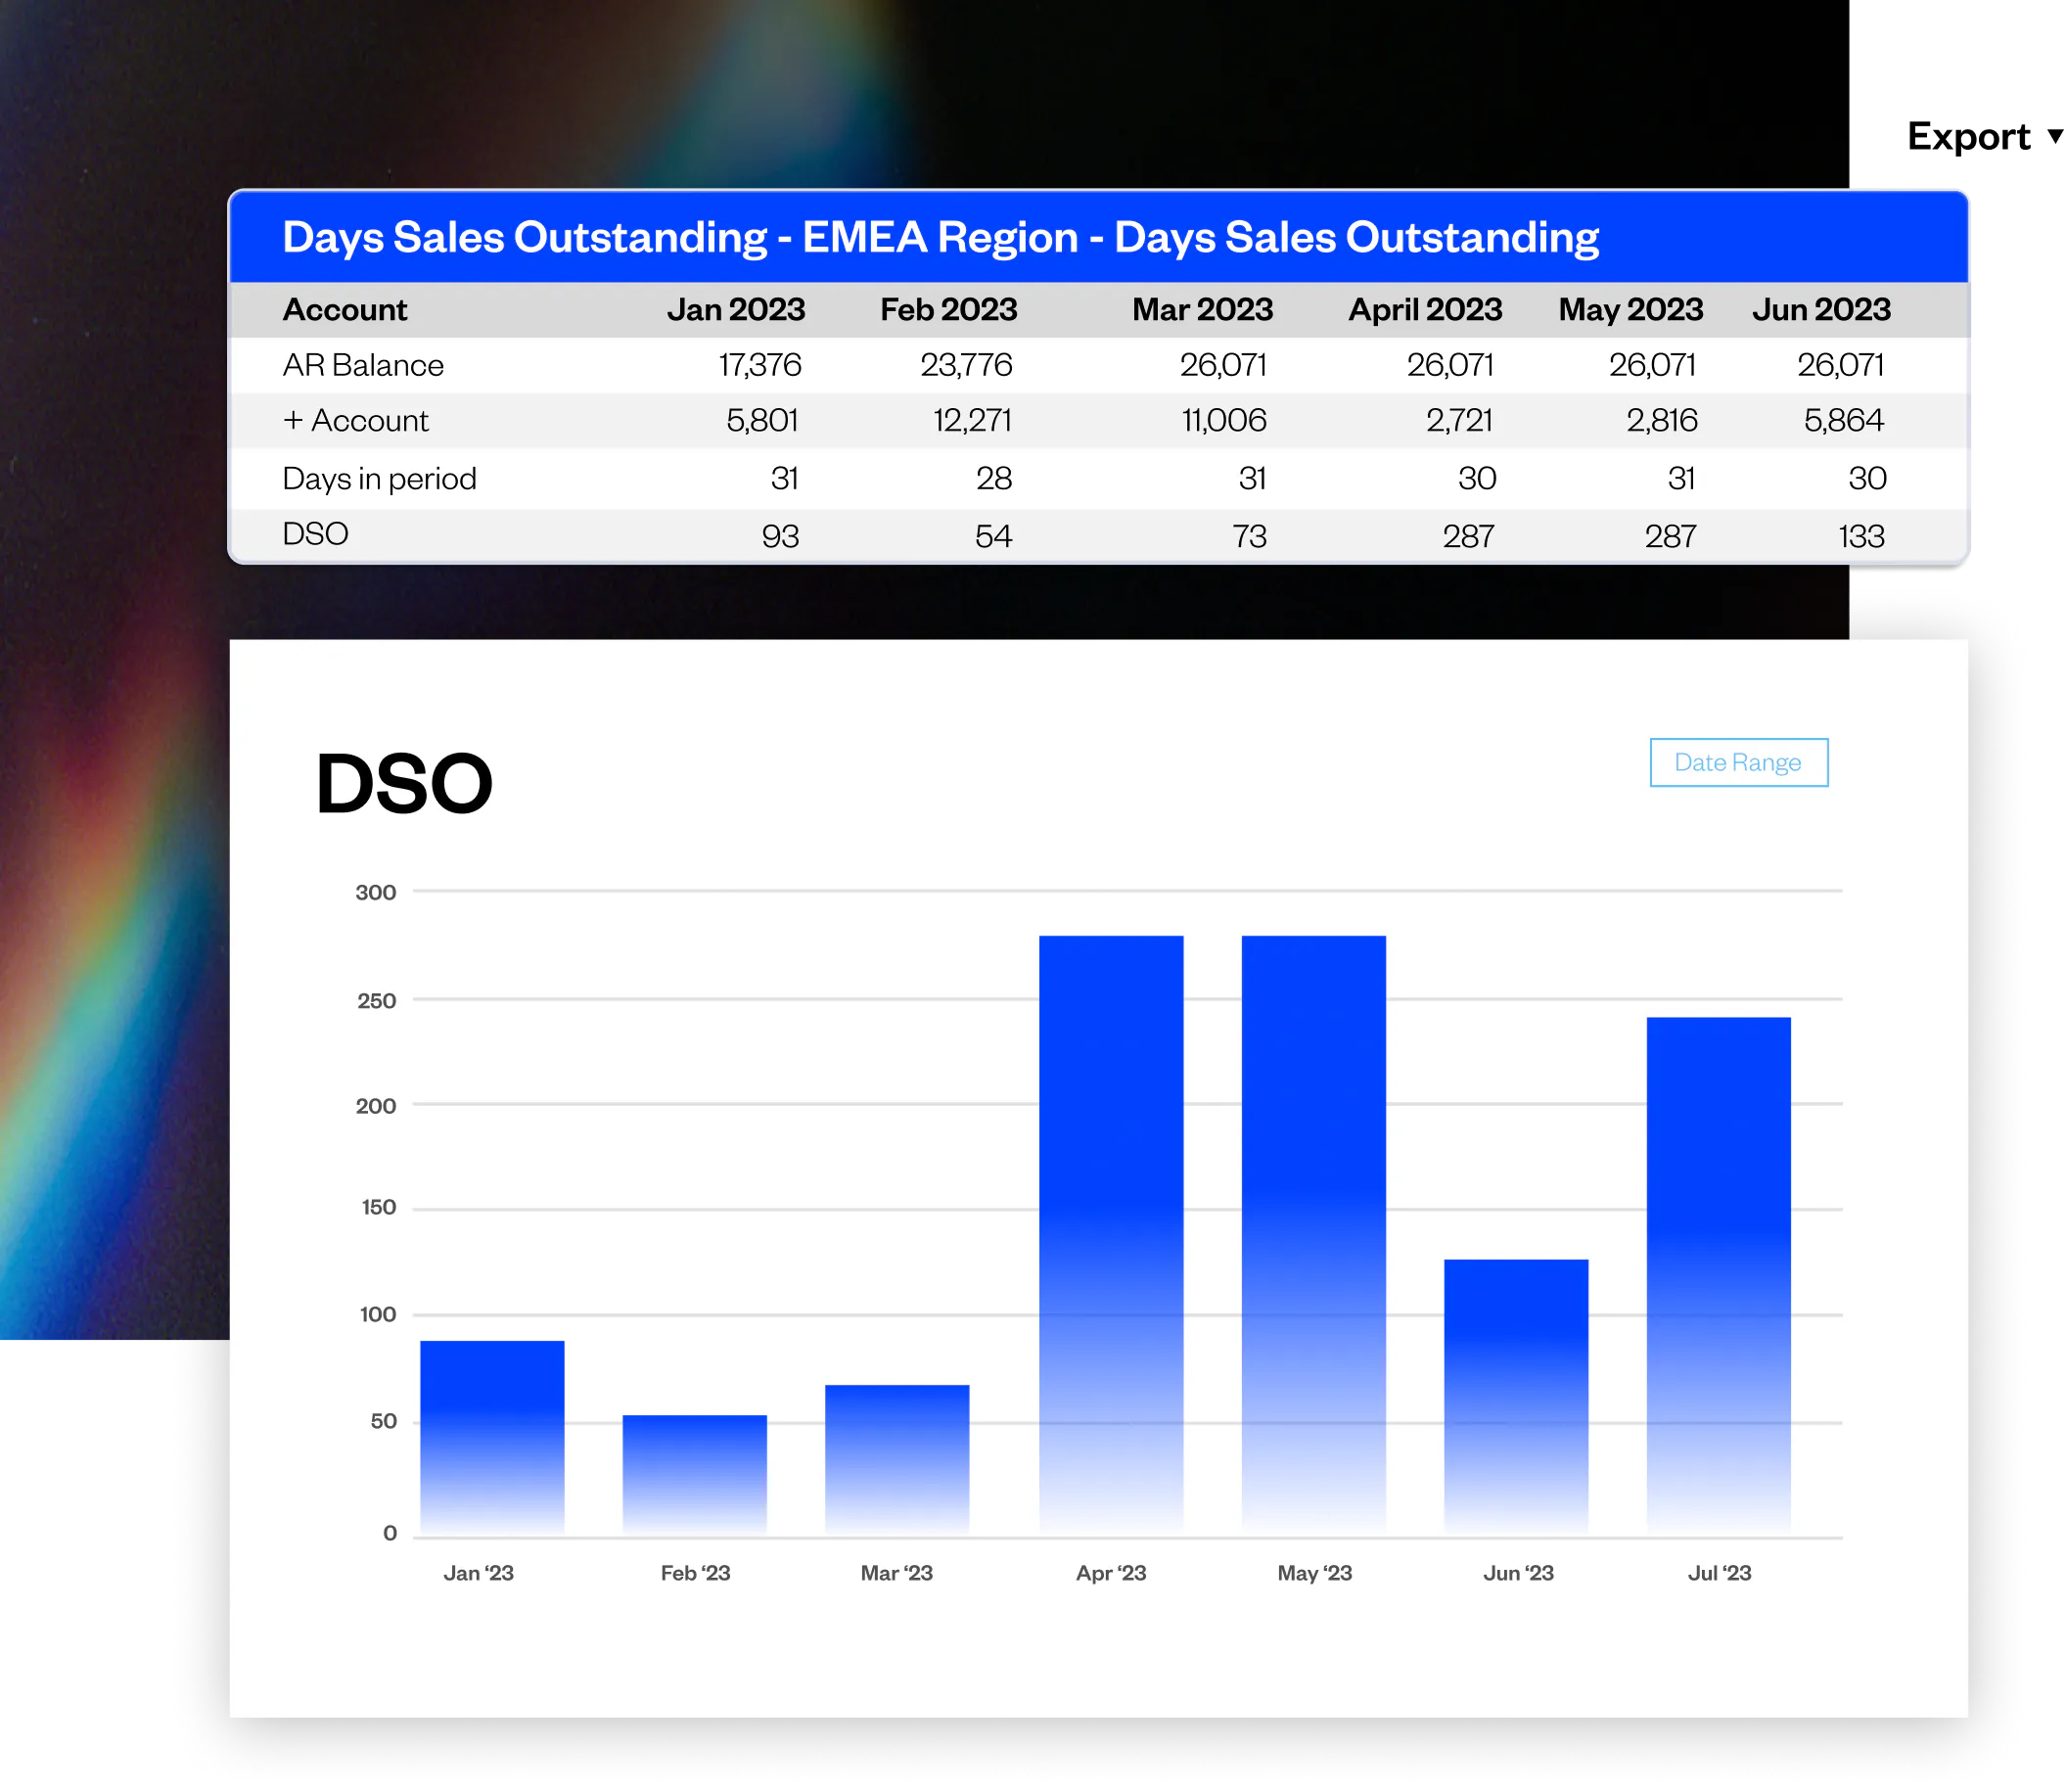Click the 'Feb '23' axis label
The image size is (2066, 1792).
coord(695,1573)
